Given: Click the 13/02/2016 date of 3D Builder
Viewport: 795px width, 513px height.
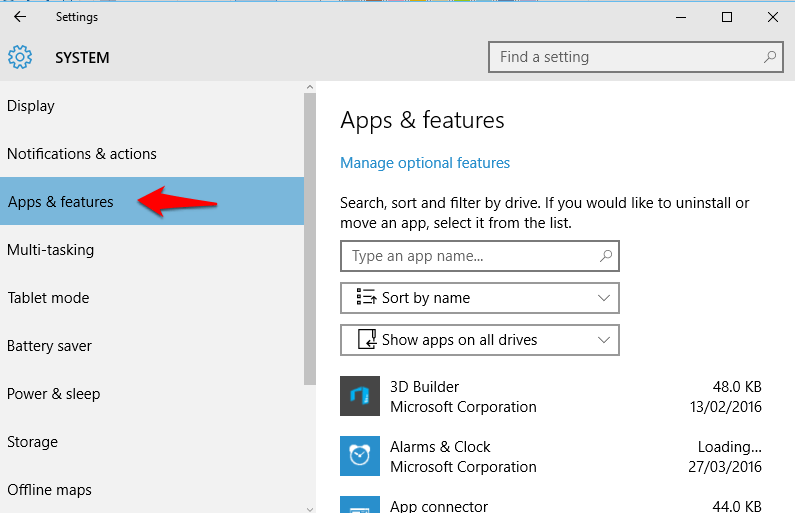Looking at the screenshot, I should (726, 407).
